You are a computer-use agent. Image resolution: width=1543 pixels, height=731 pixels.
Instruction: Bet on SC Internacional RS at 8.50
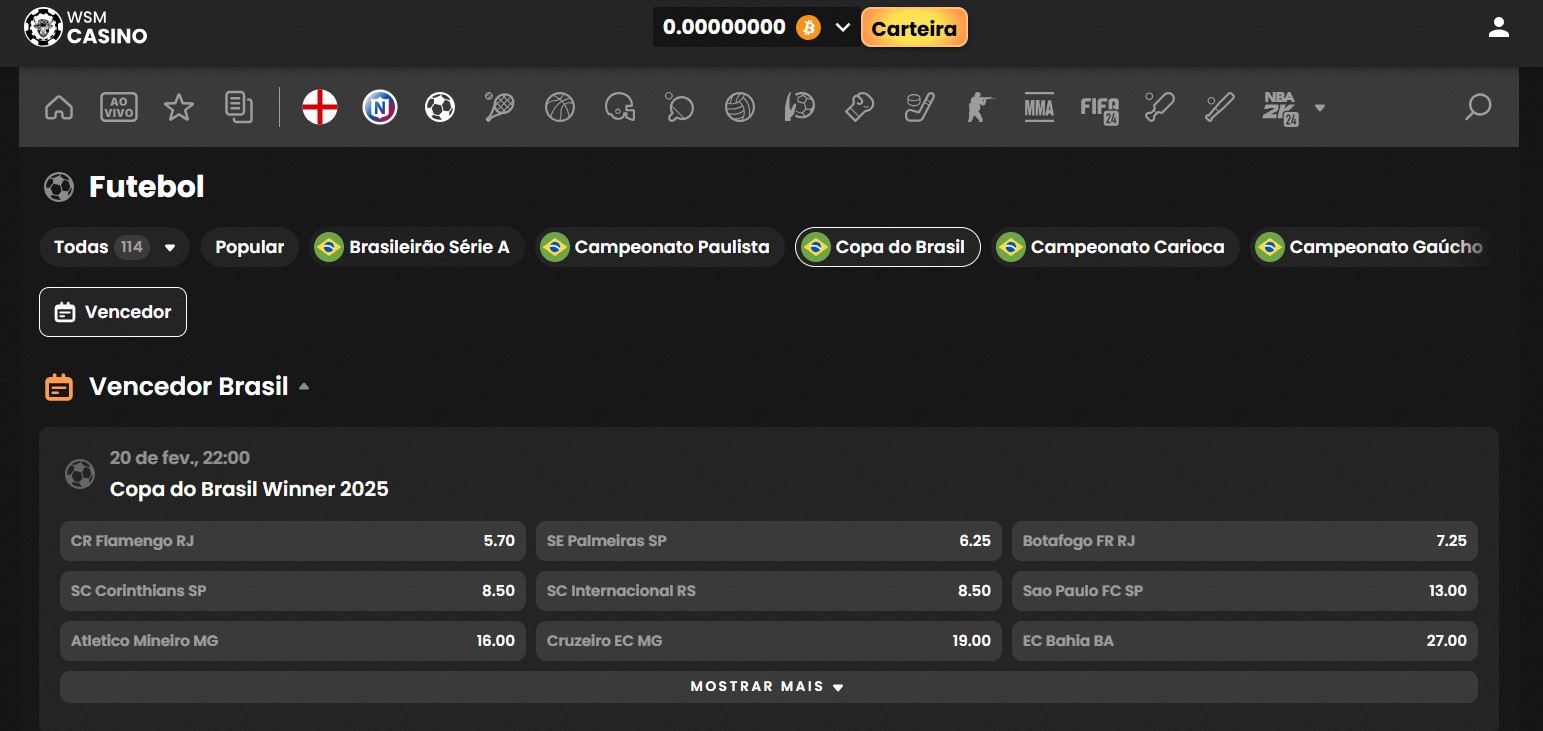point(768,591)
